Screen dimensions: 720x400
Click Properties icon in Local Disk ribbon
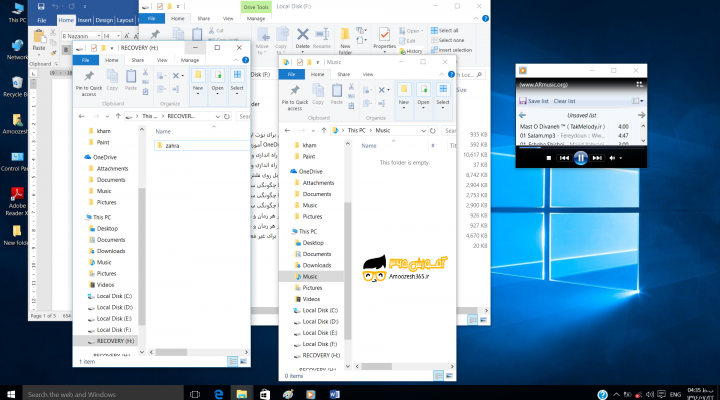tap(384, 38)
